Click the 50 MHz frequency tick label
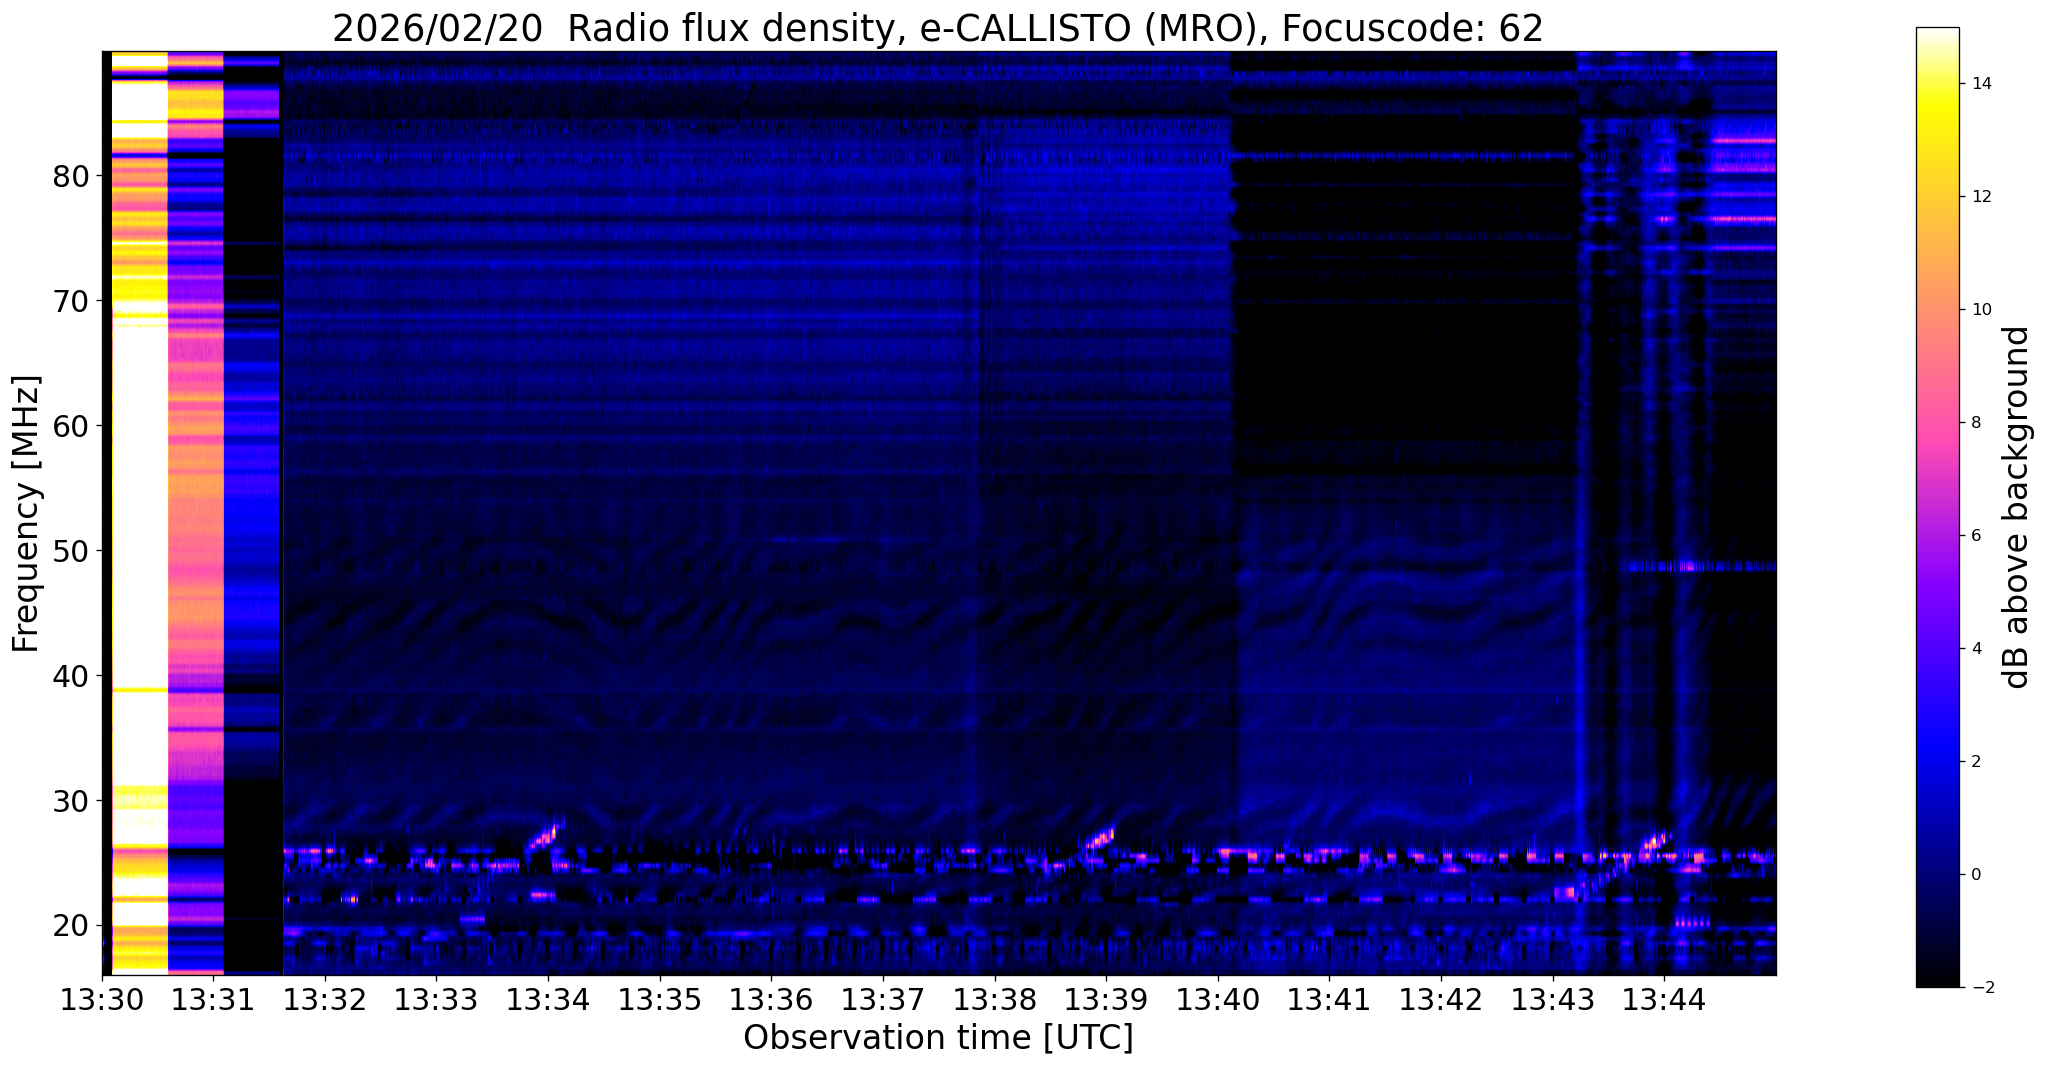This screenshot has width=2047, height=1067. coord(70,552)
